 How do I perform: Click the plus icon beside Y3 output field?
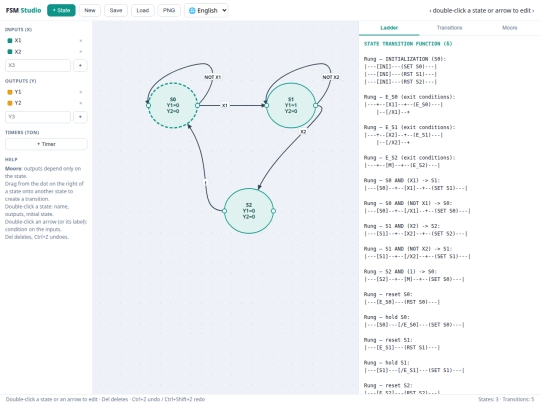pos(80,117)
